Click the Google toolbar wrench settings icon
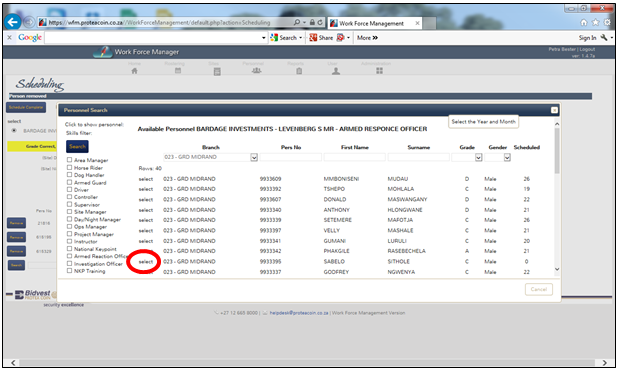 (604, 37)
